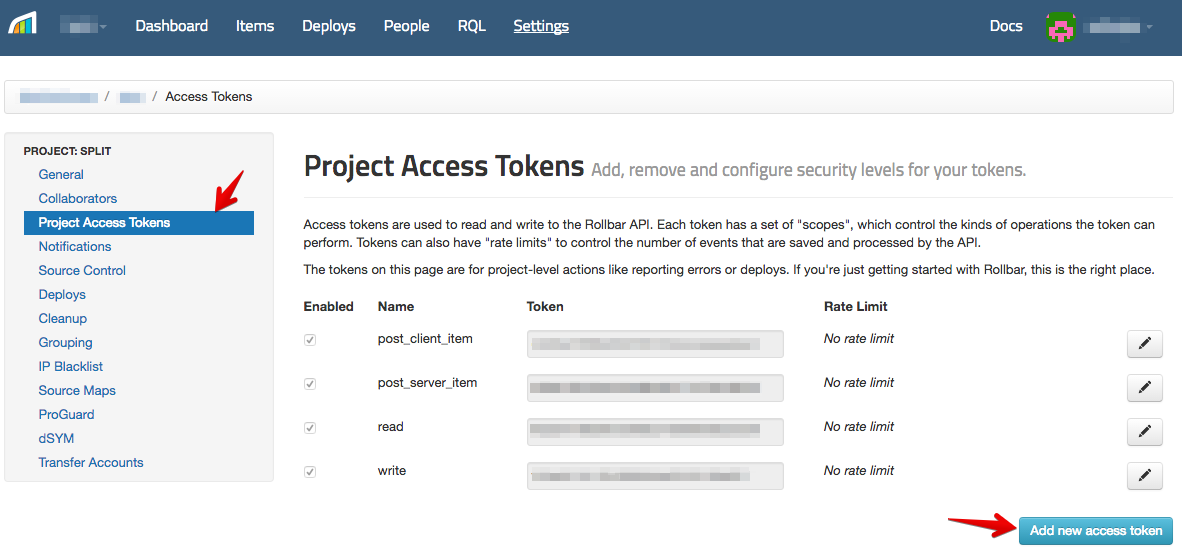Disable the read token checkbox
This screenshot has height=553, width=1182.
pos(310,428)
